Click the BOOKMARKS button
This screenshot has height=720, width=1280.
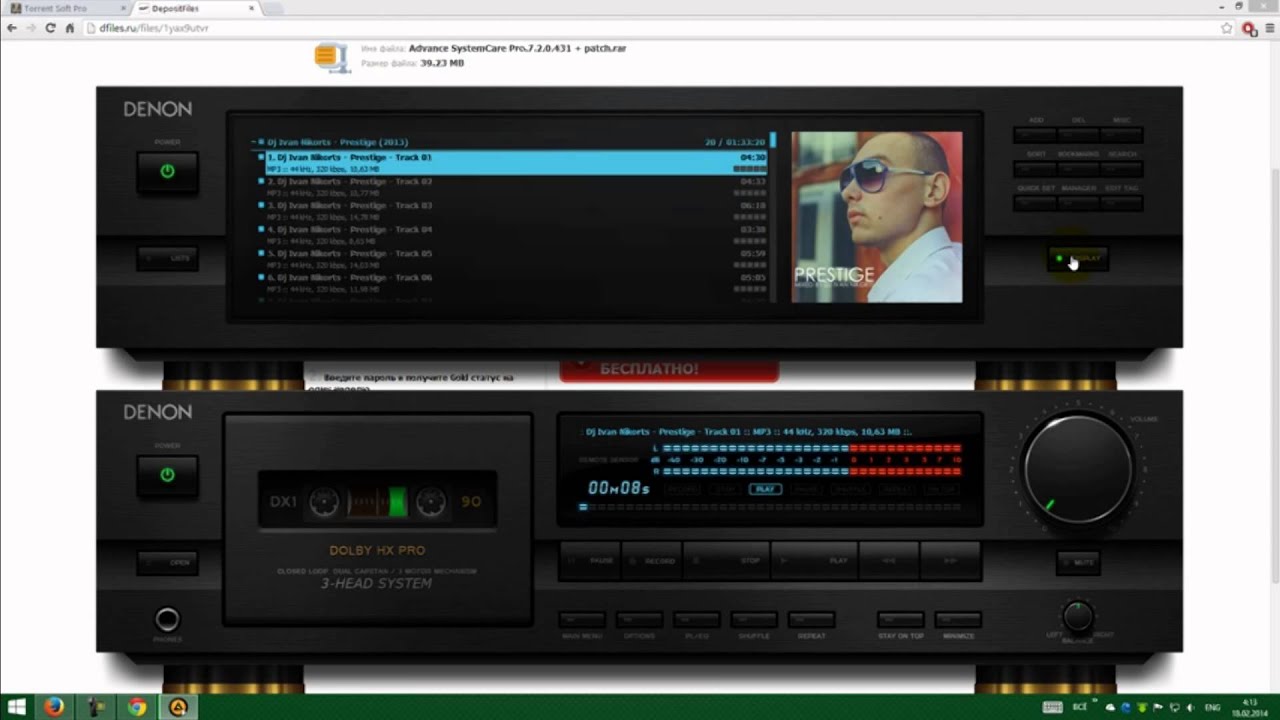[1078, 169]
